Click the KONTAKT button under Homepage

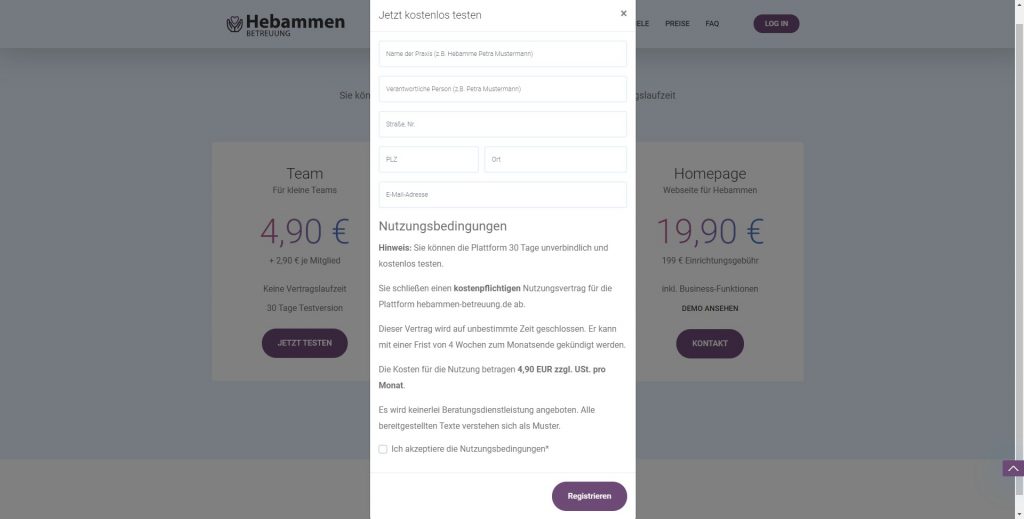(710, 343)
